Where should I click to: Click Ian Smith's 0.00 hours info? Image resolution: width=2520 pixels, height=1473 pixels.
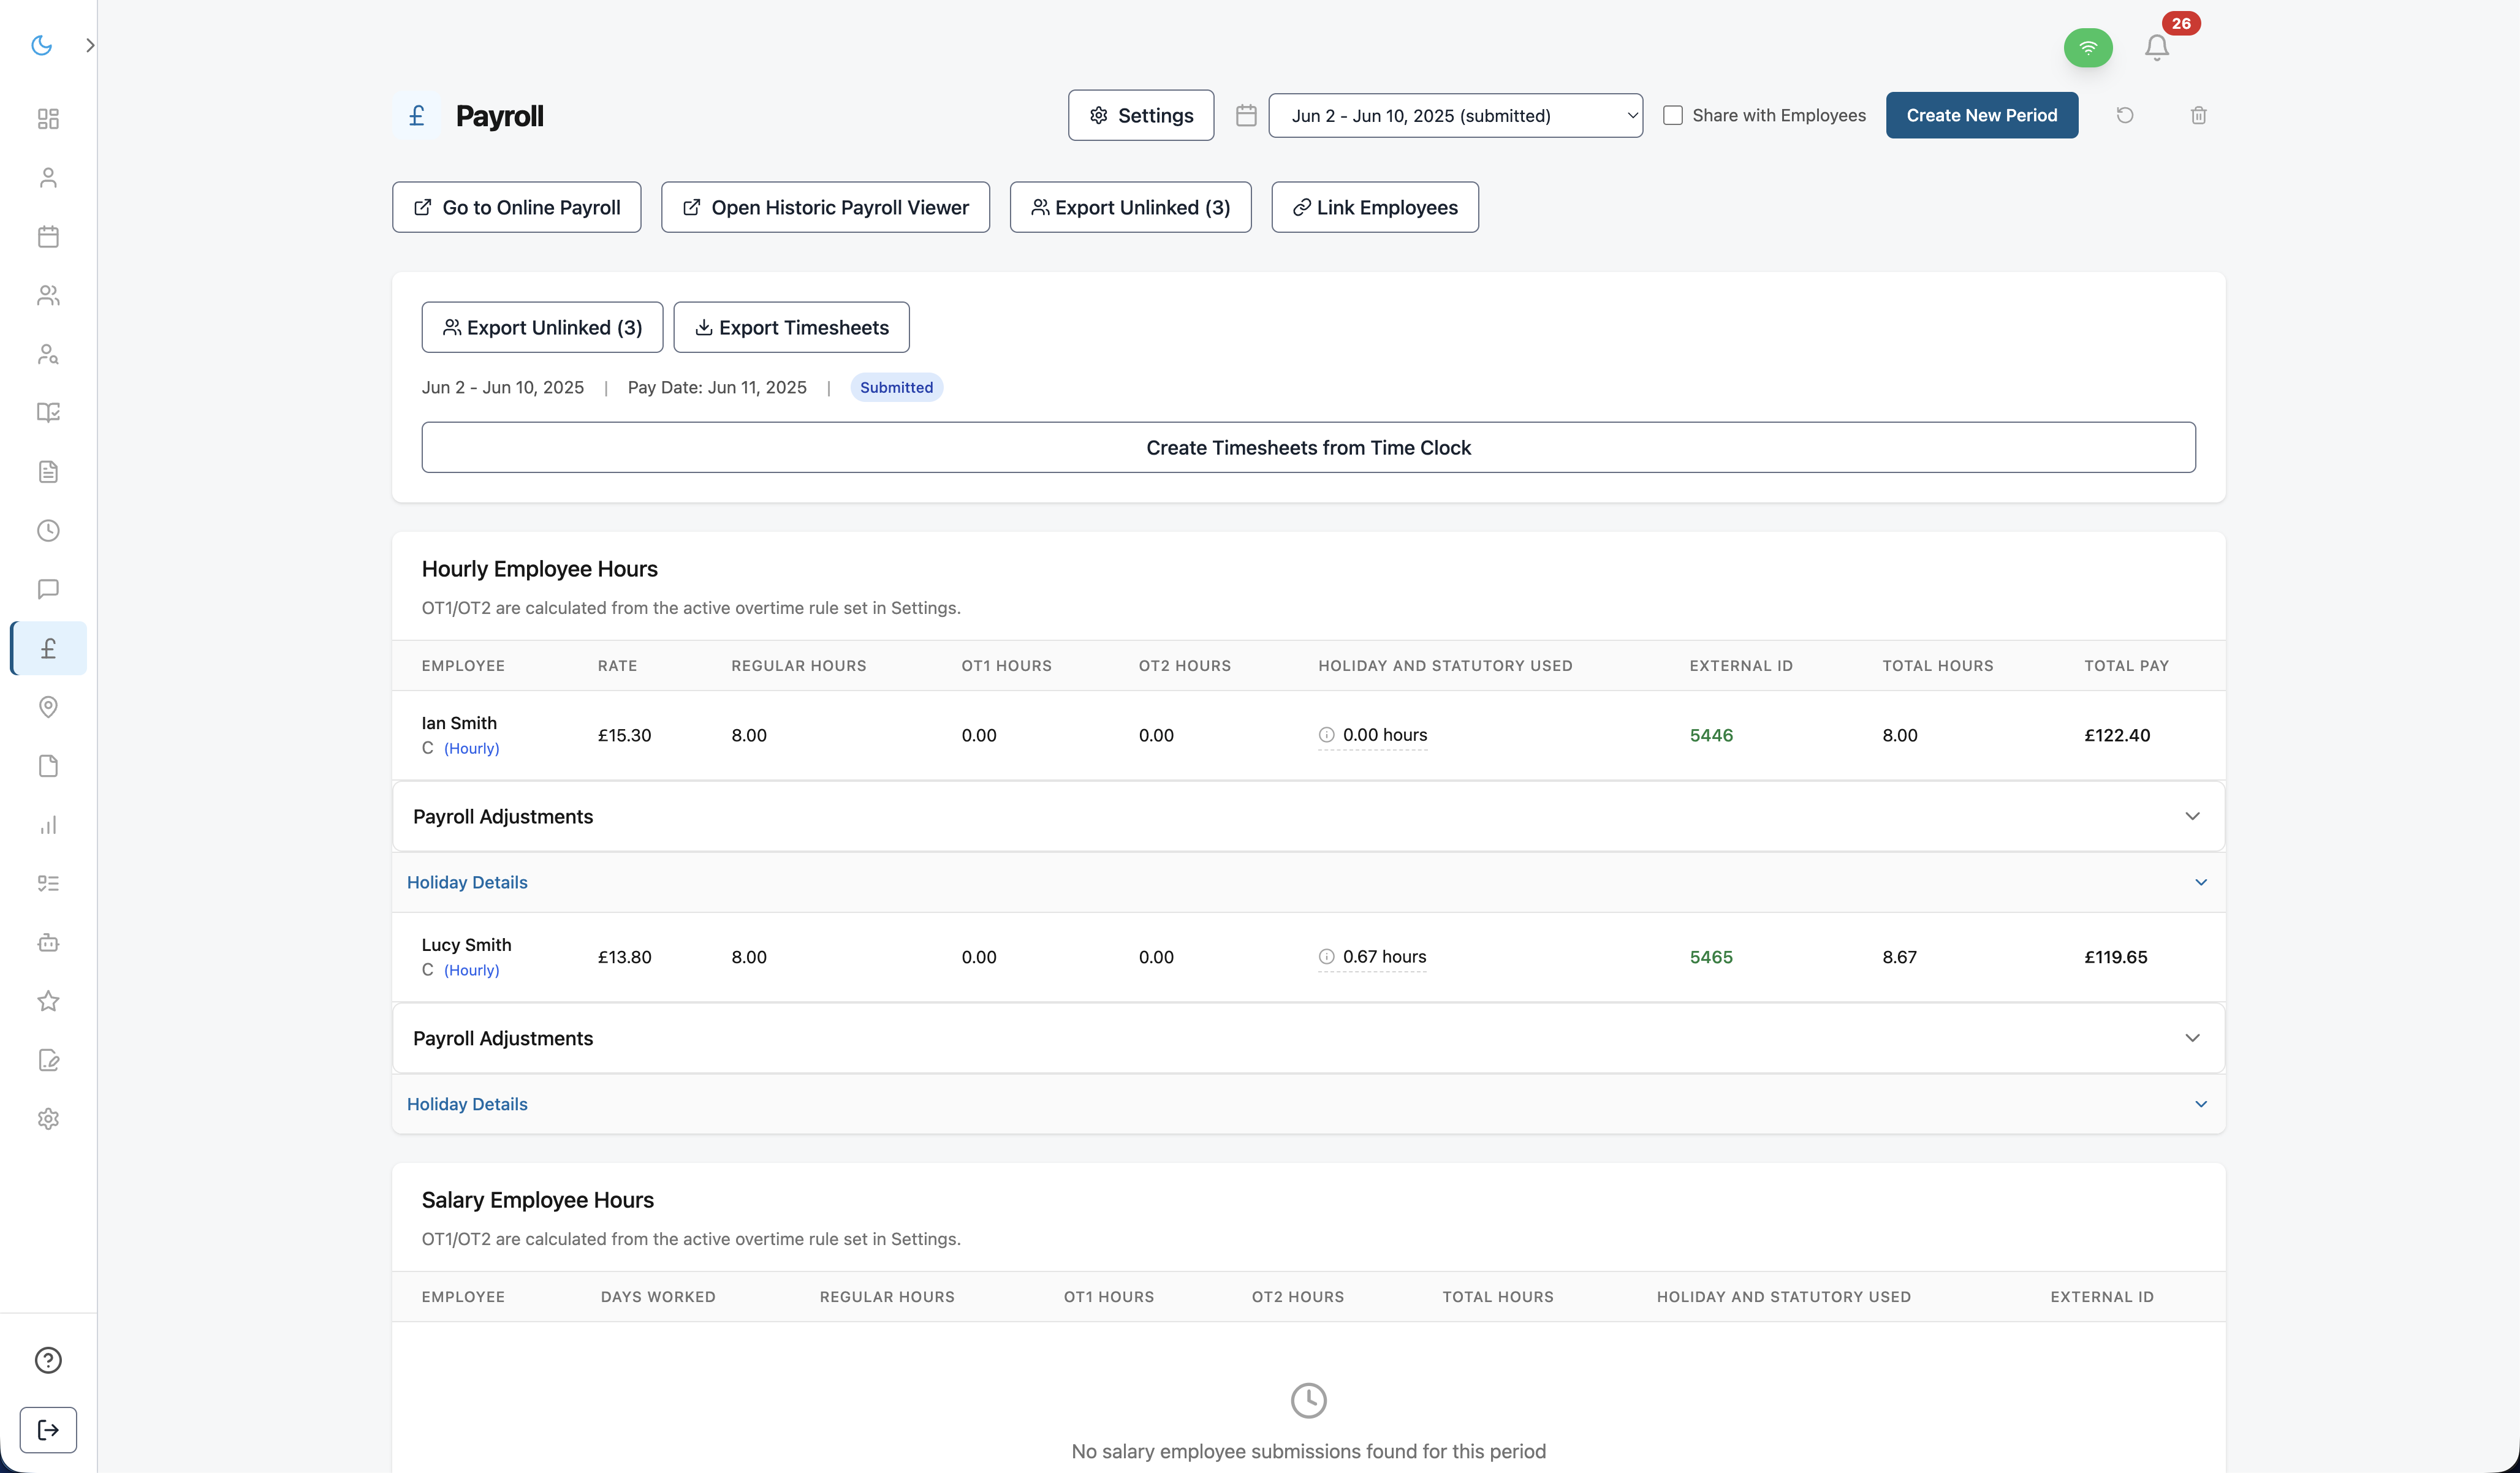[x=1372, y=735]
